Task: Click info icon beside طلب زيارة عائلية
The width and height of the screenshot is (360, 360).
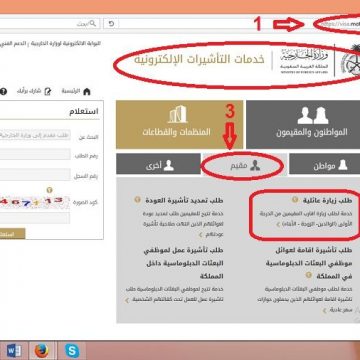Action: point(295,200)
